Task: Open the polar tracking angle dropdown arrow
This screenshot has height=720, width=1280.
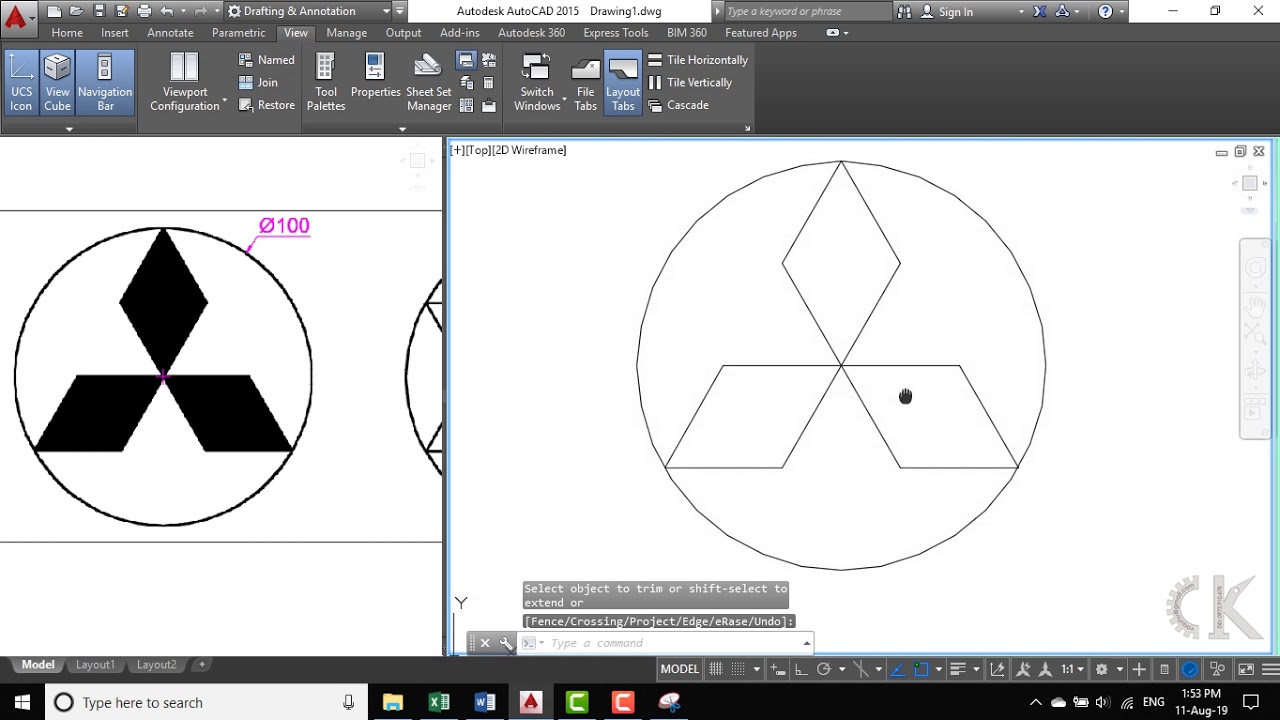Action: pos(842,669)
